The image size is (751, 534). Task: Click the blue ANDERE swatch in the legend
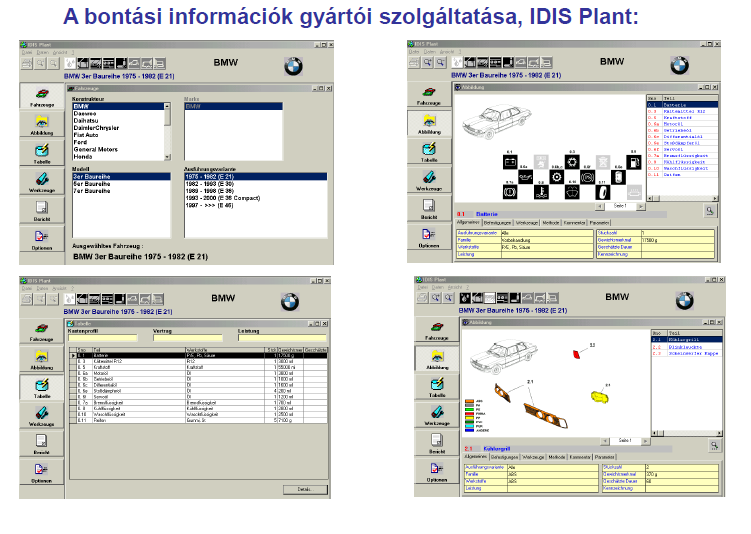(x=469, y=431)
